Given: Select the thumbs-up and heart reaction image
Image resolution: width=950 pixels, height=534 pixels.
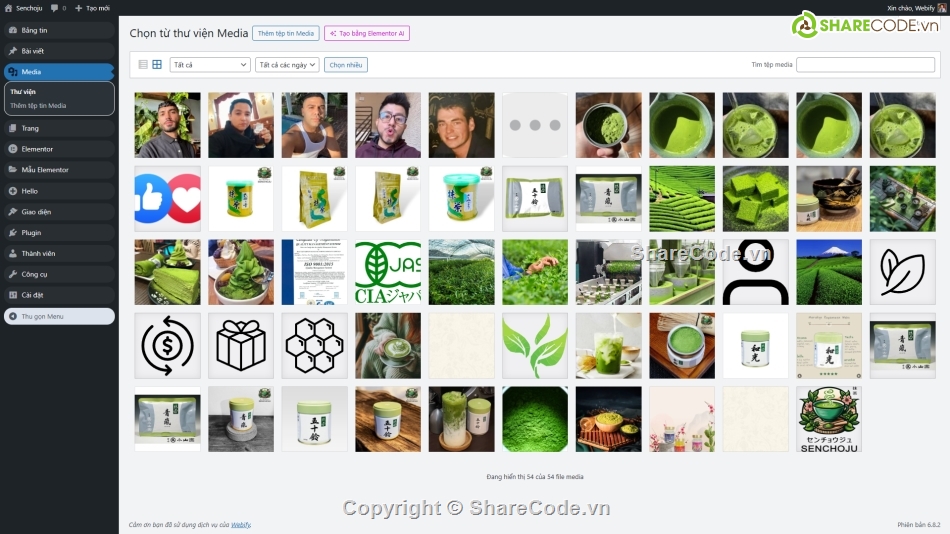Looking at the screenshot, I should coord(167,199).
